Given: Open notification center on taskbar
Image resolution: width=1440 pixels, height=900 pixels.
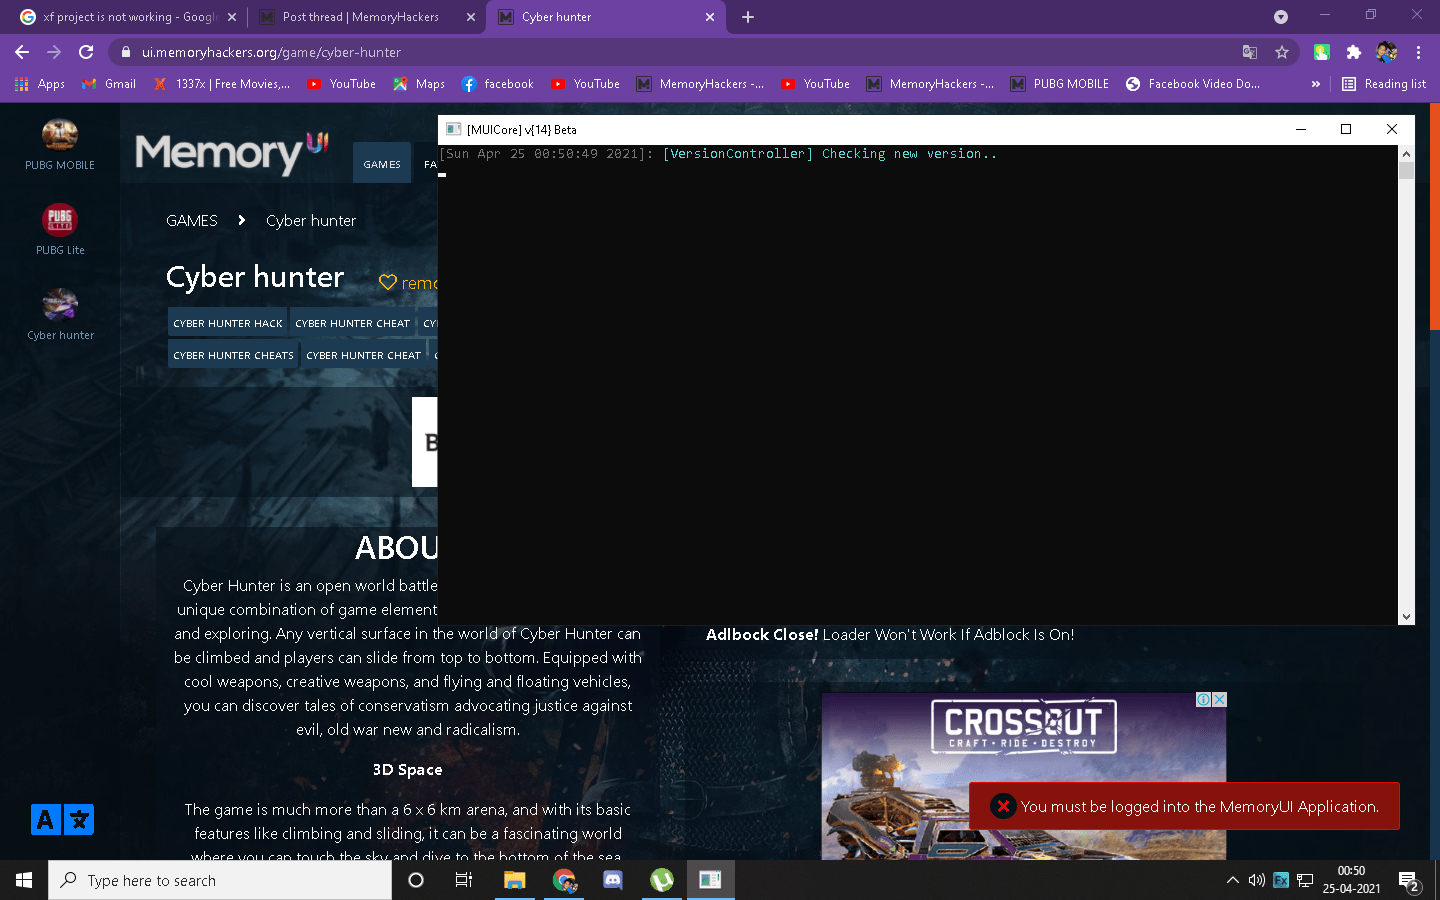Looking at the screenshot, I should [1409, 881].
